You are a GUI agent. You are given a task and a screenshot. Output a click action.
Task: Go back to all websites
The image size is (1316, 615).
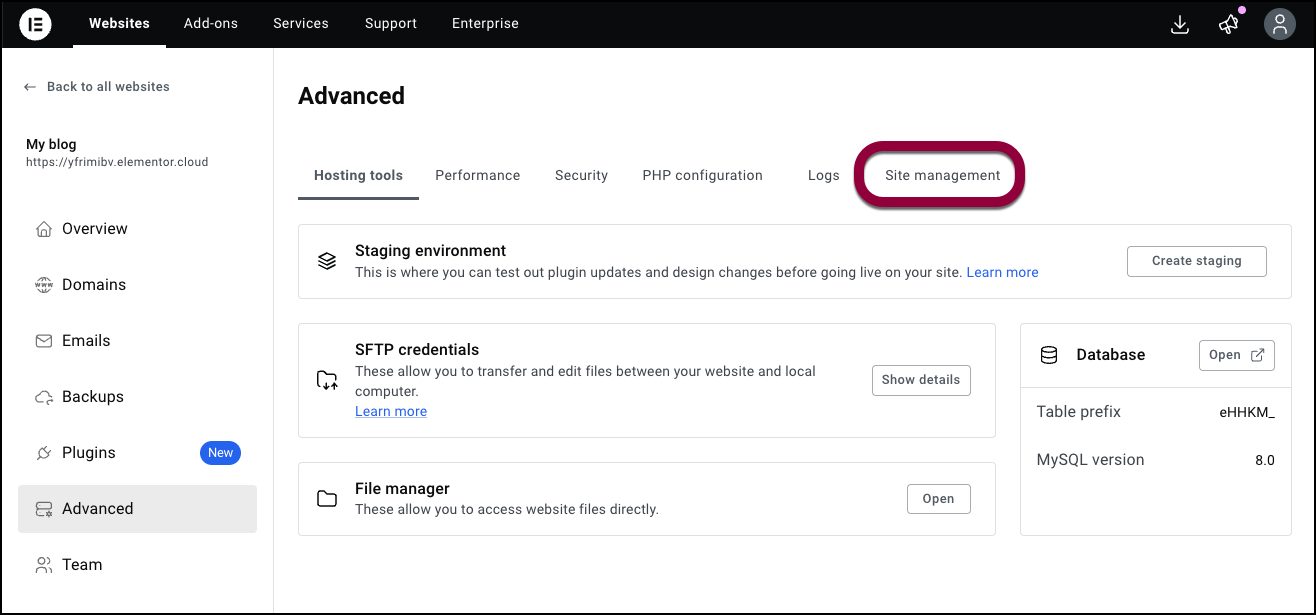coord(96,87)
